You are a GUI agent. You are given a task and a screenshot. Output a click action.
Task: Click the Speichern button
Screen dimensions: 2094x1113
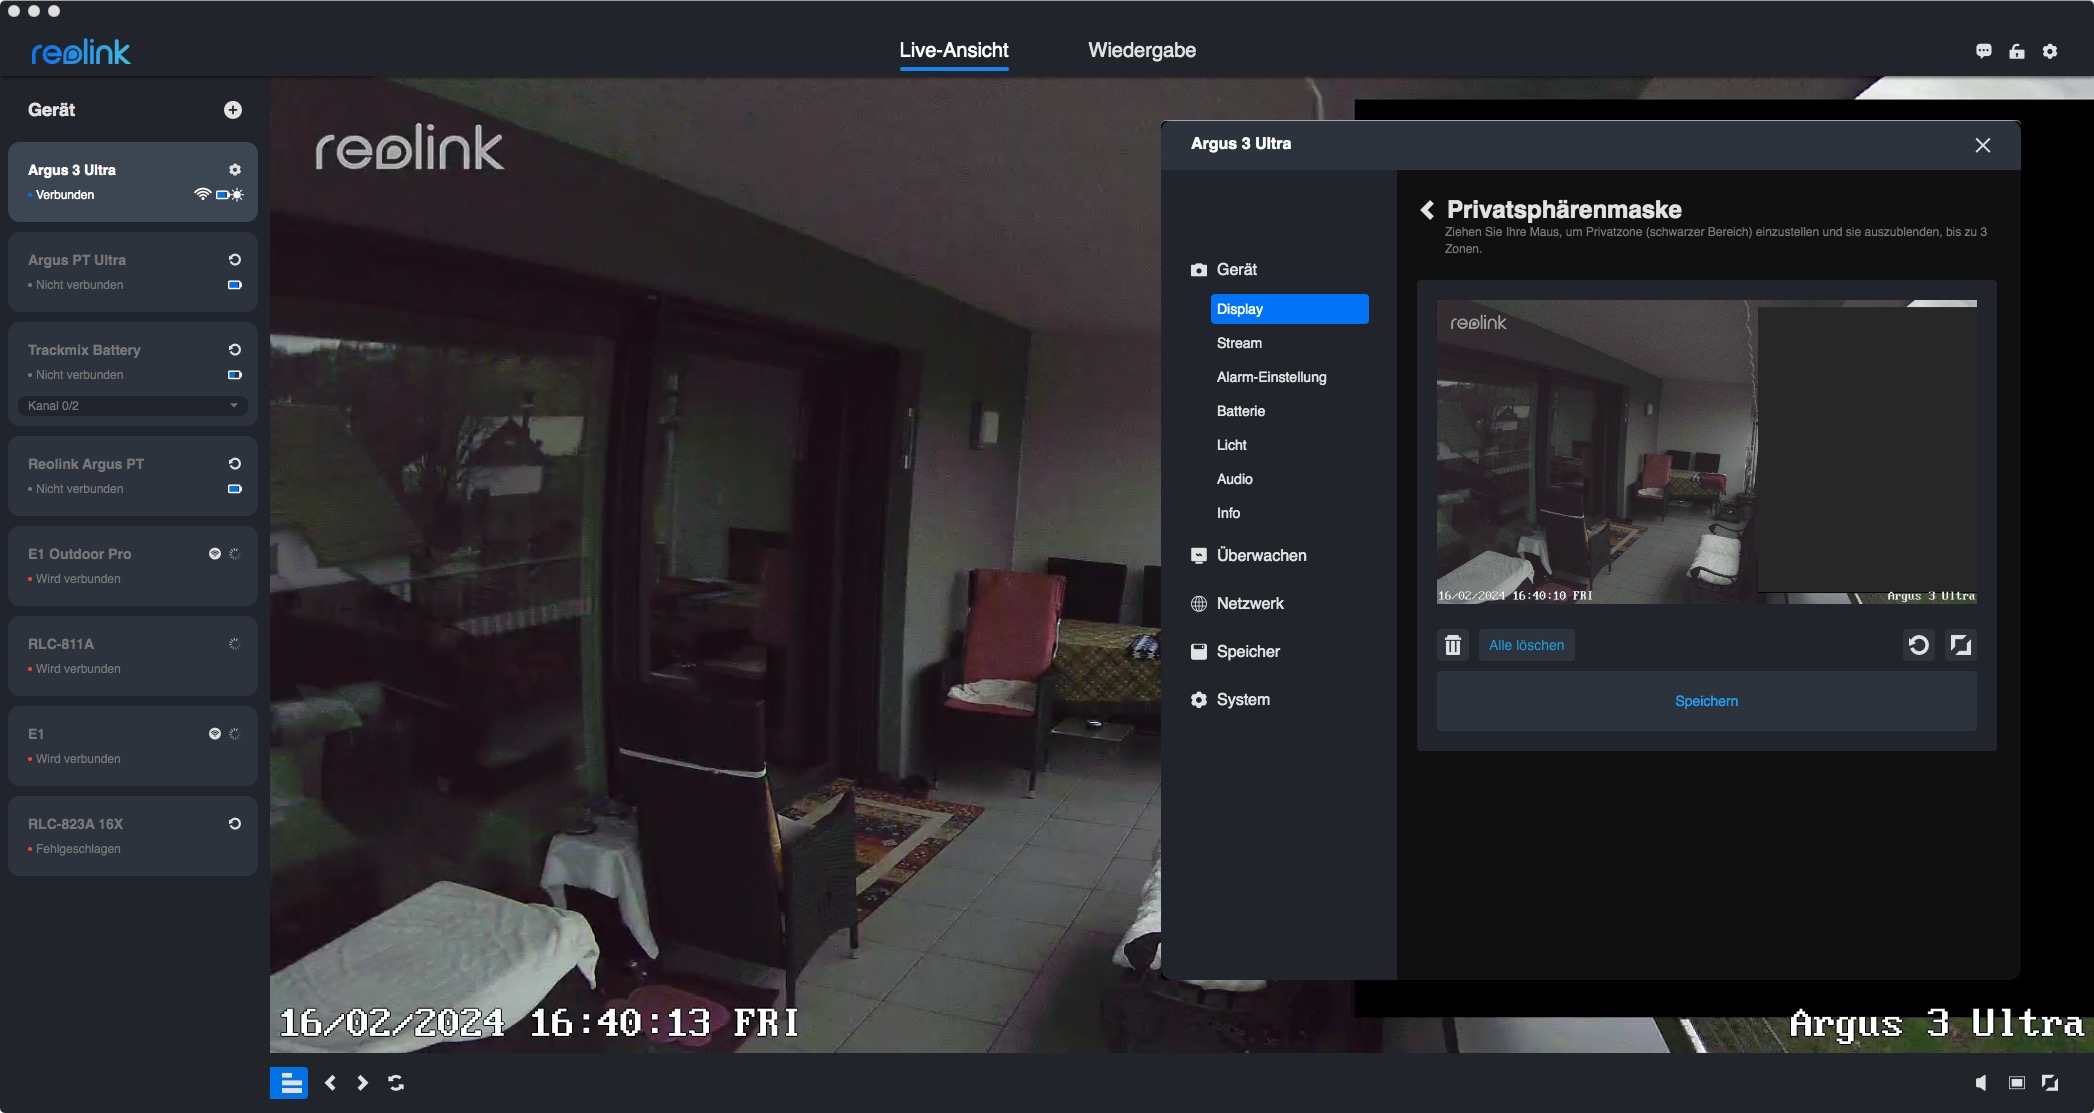point(1706,701)
